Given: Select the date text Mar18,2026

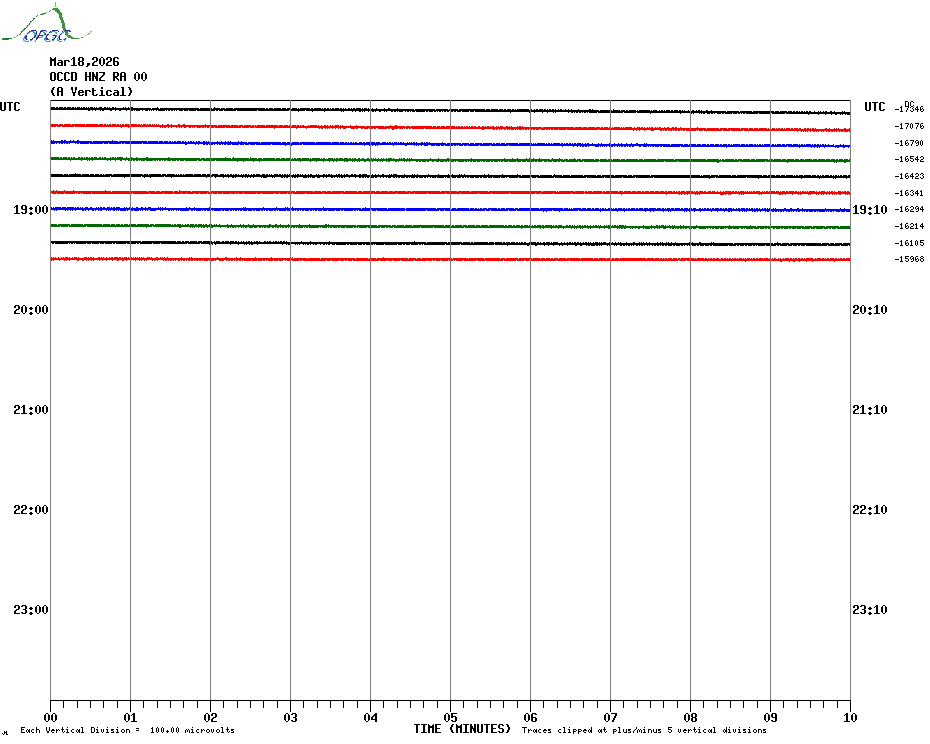Looking at the screenshot, I should tap(84, 62).
